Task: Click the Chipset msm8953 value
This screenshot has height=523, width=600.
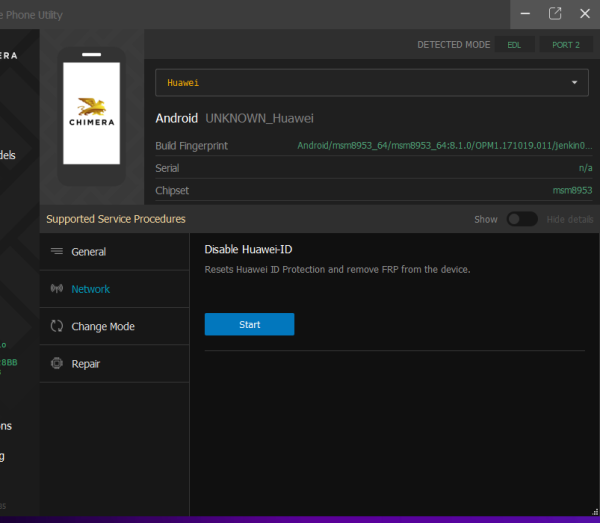Action: pos(572,190)
